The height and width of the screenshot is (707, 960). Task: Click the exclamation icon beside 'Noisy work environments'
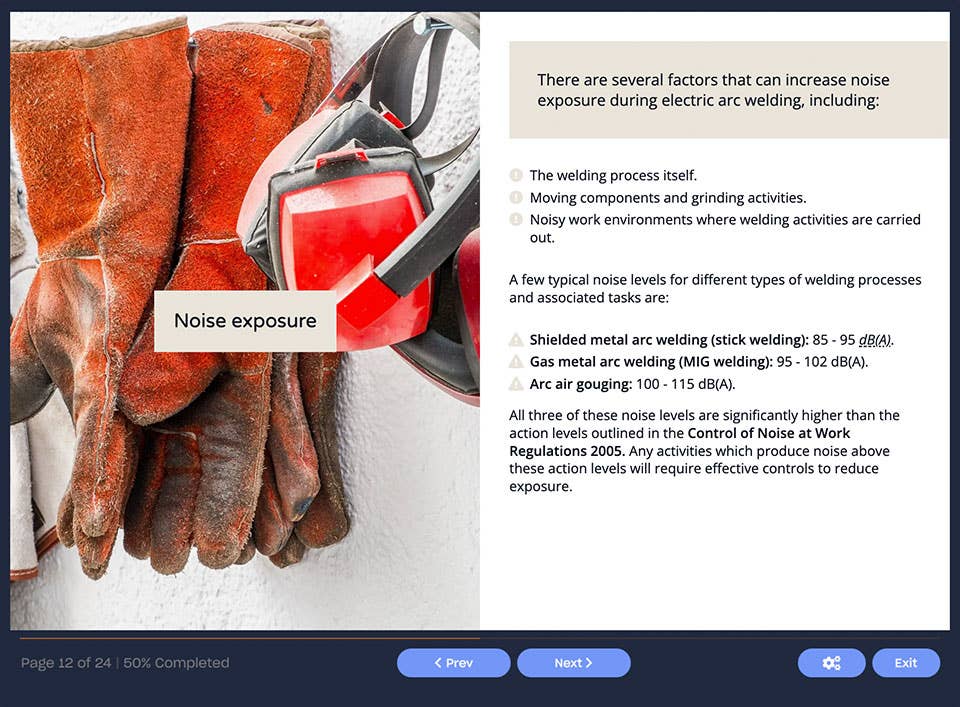point(516,219)
